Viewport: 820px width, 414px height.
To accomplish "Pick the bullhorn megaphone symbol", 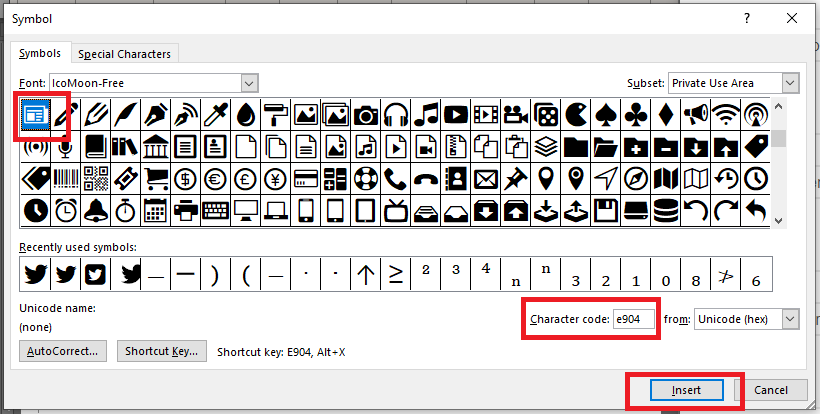I will coord(696,114).
